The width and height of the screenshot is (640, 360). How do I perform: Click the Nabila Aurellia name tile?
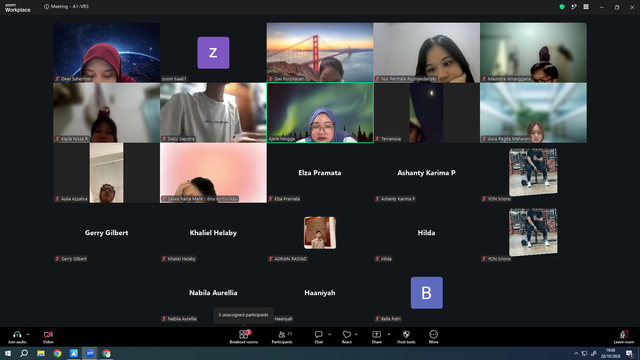pos(213,293)
